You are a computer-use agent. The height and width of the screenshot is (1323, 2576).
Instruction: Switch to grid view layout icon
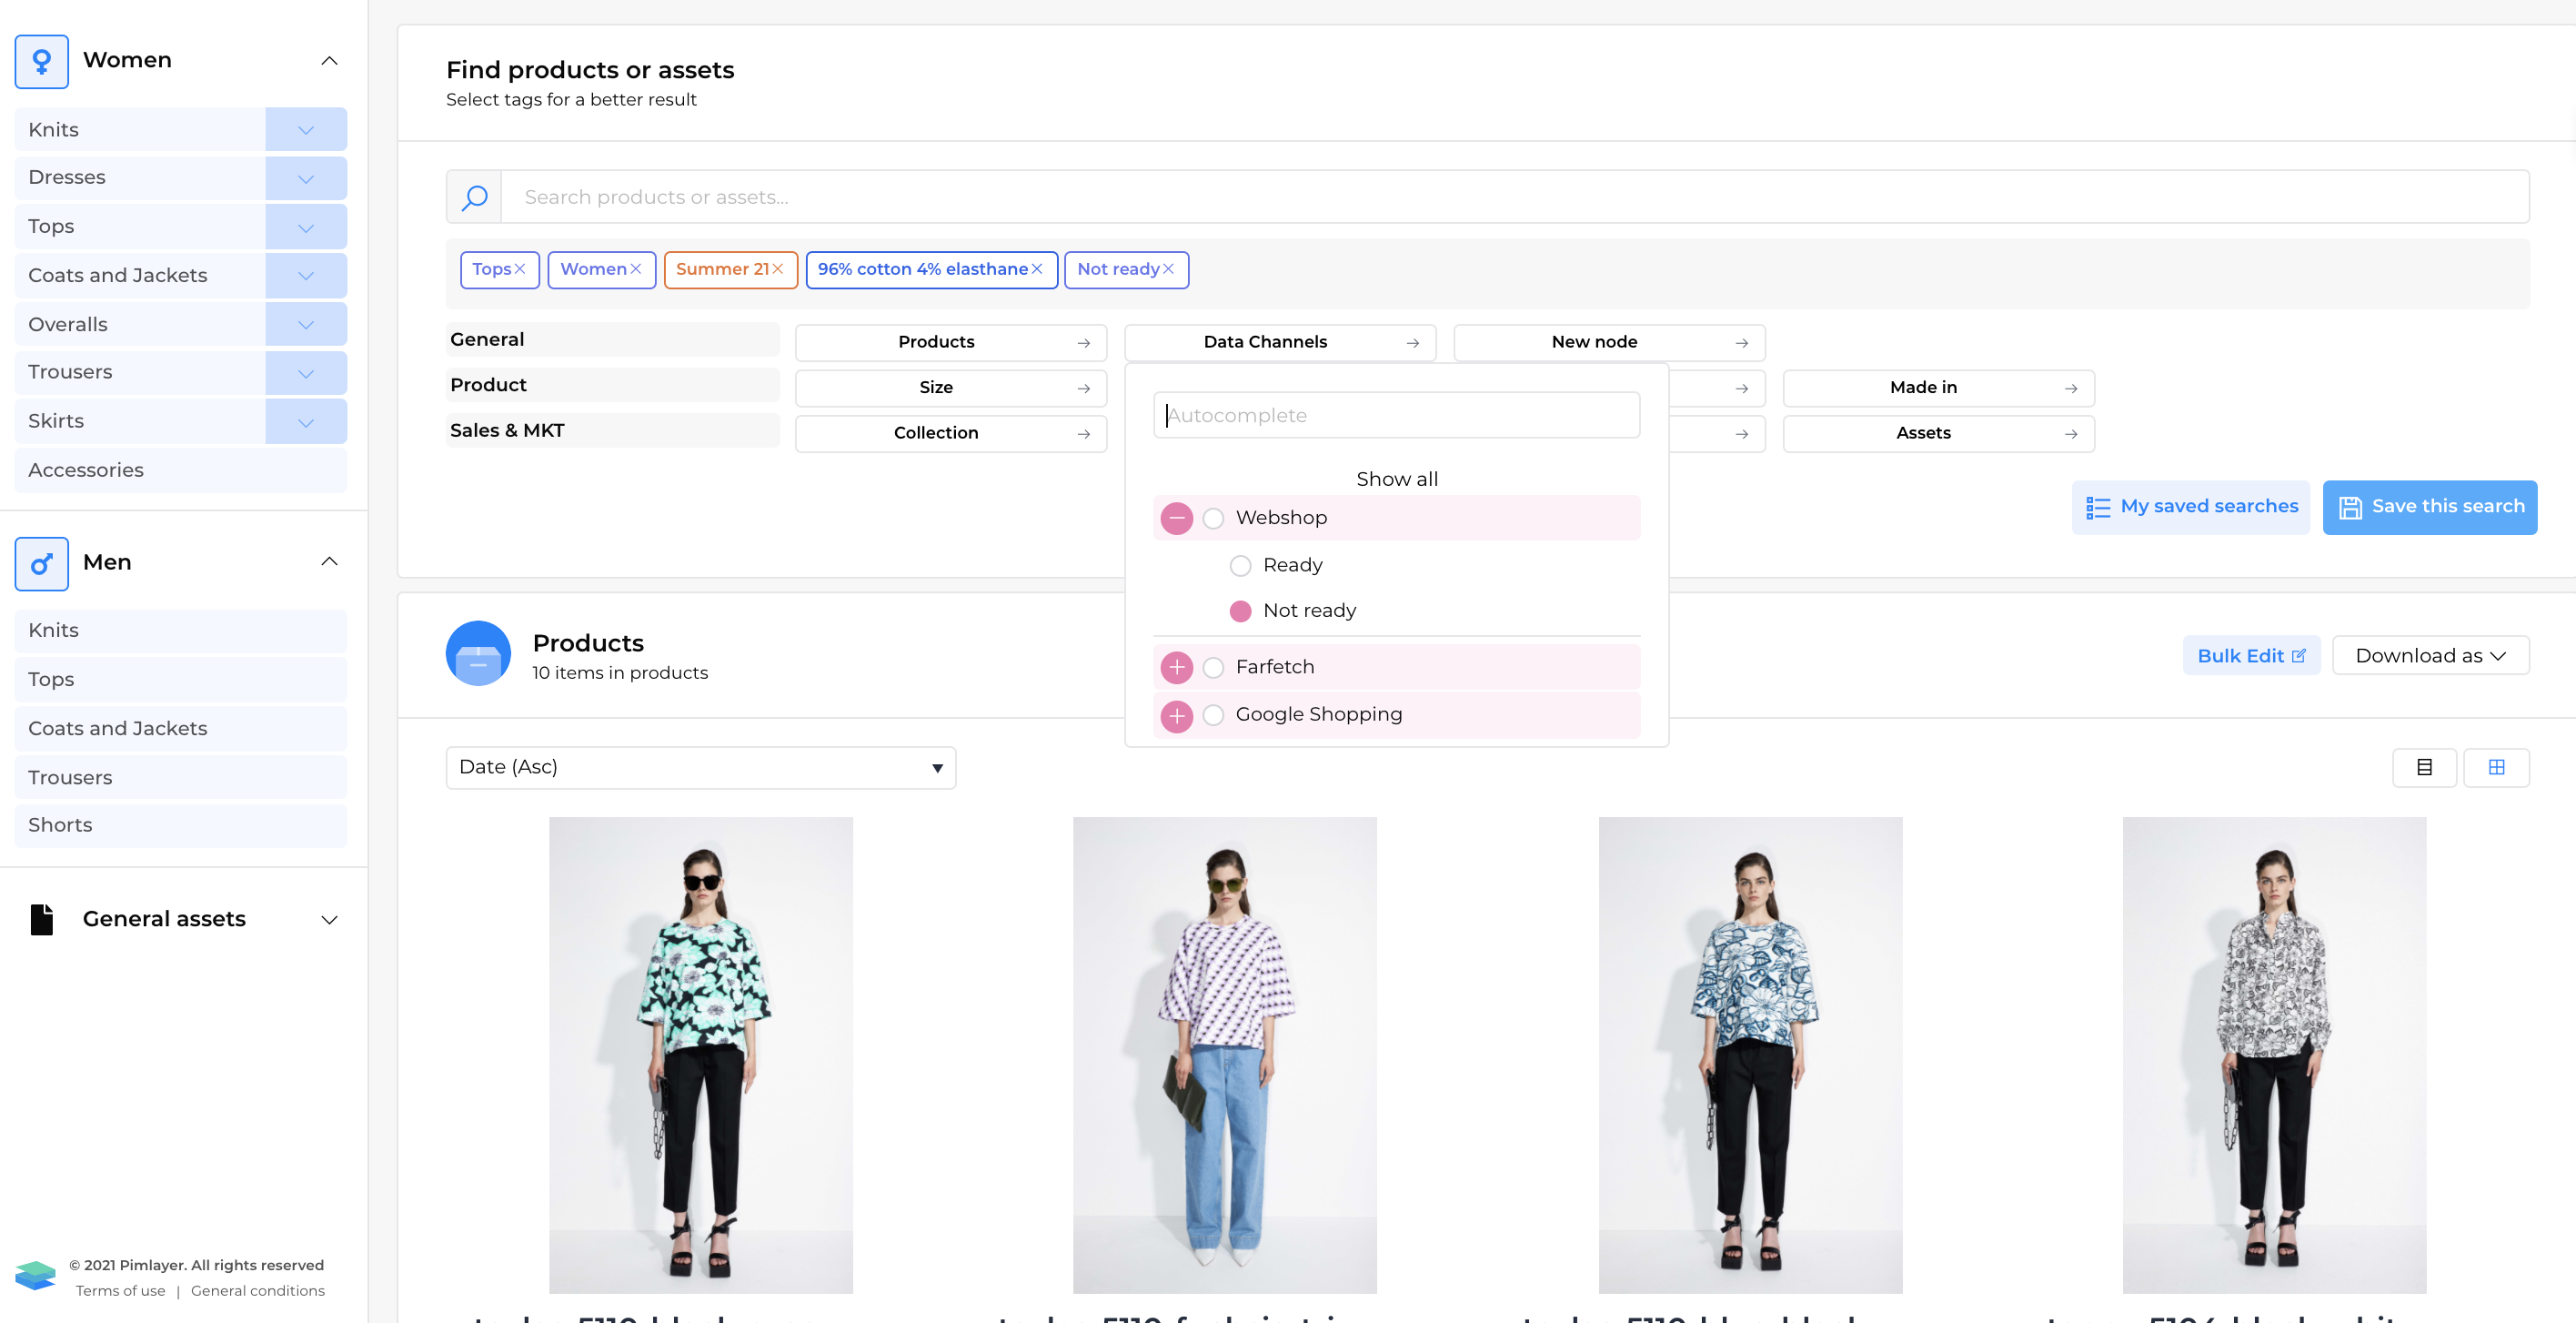click(x=2496, y=767)
